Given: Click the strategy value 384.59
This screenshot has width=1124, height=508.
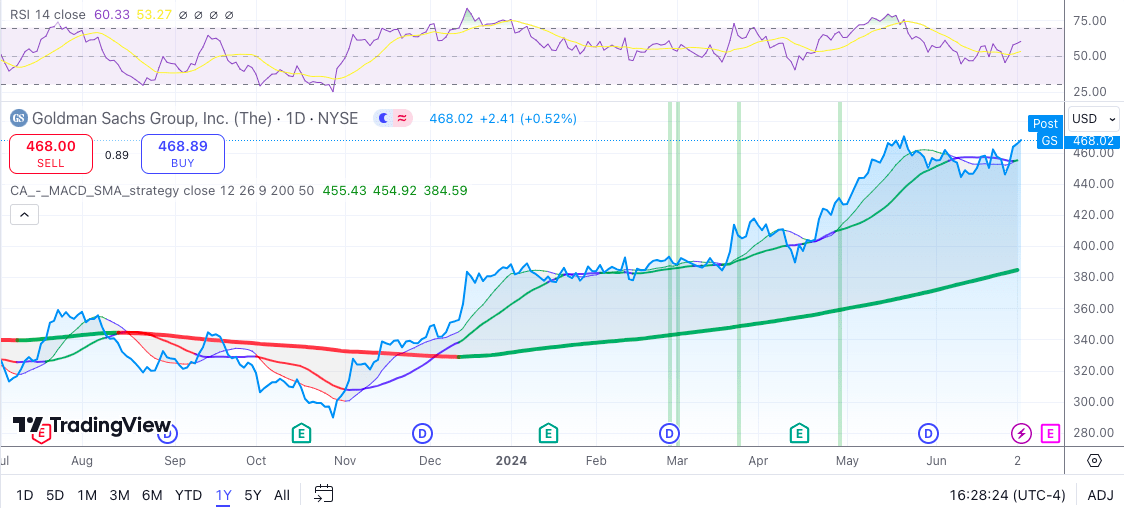Looking at the screenshot, I should (444, 191).
